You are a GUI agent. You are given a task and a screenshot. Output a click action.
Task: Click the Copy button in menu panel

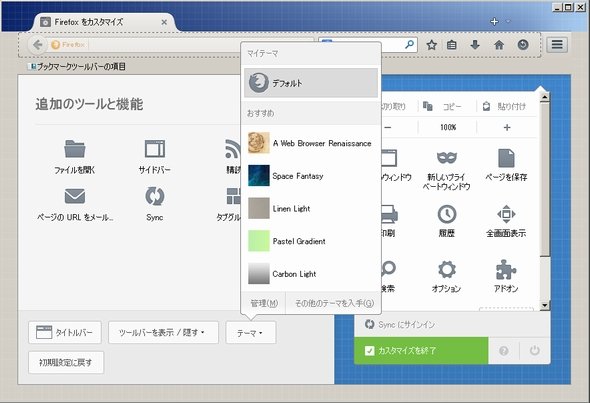click(x=447, y=106)
